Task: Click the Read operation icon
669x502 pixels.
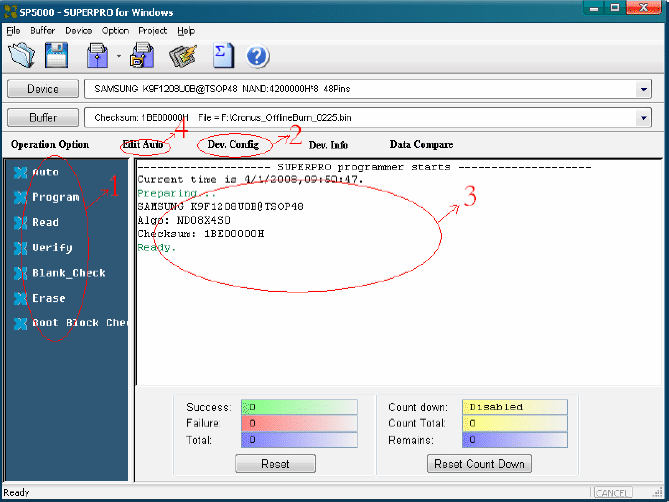Action: pos(20,223)
